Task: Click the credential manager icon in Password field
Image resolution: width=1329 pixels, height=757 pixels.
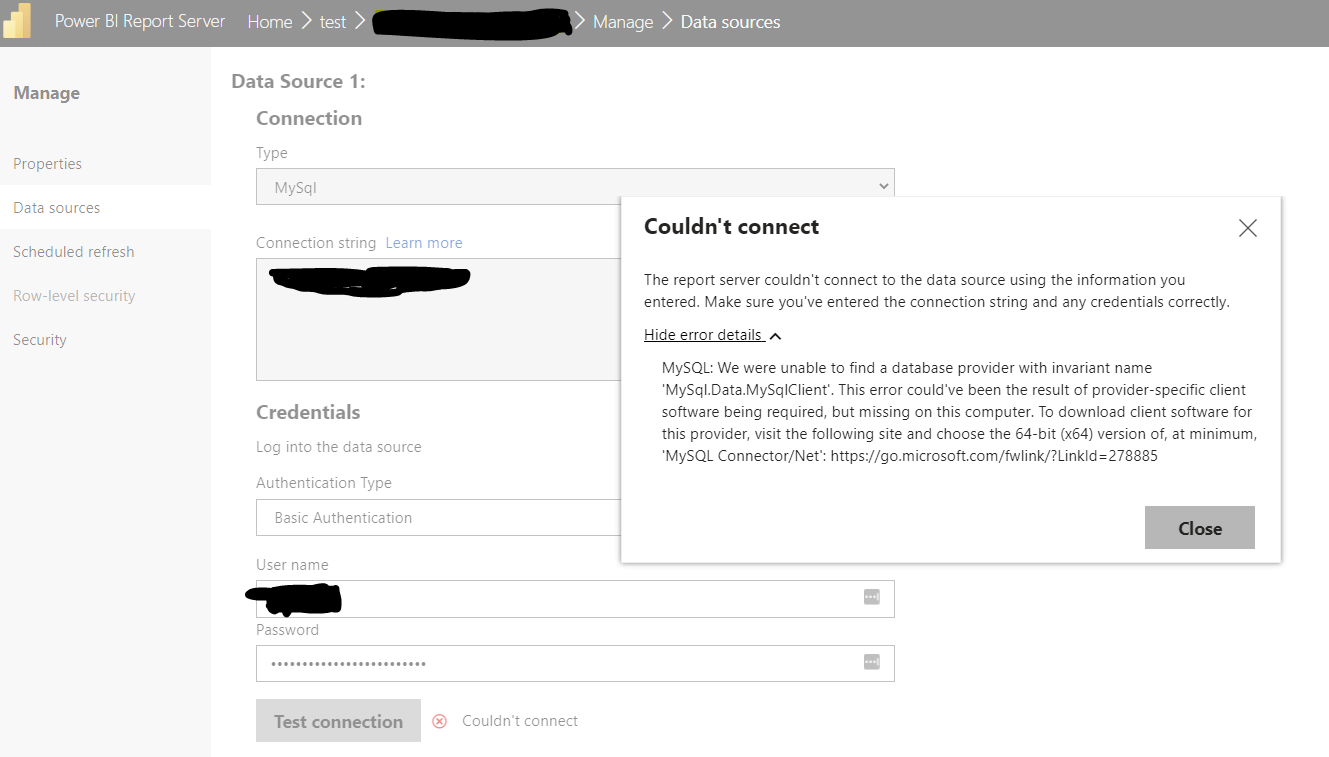Action: pyautogui.click(x=871, y=662)
